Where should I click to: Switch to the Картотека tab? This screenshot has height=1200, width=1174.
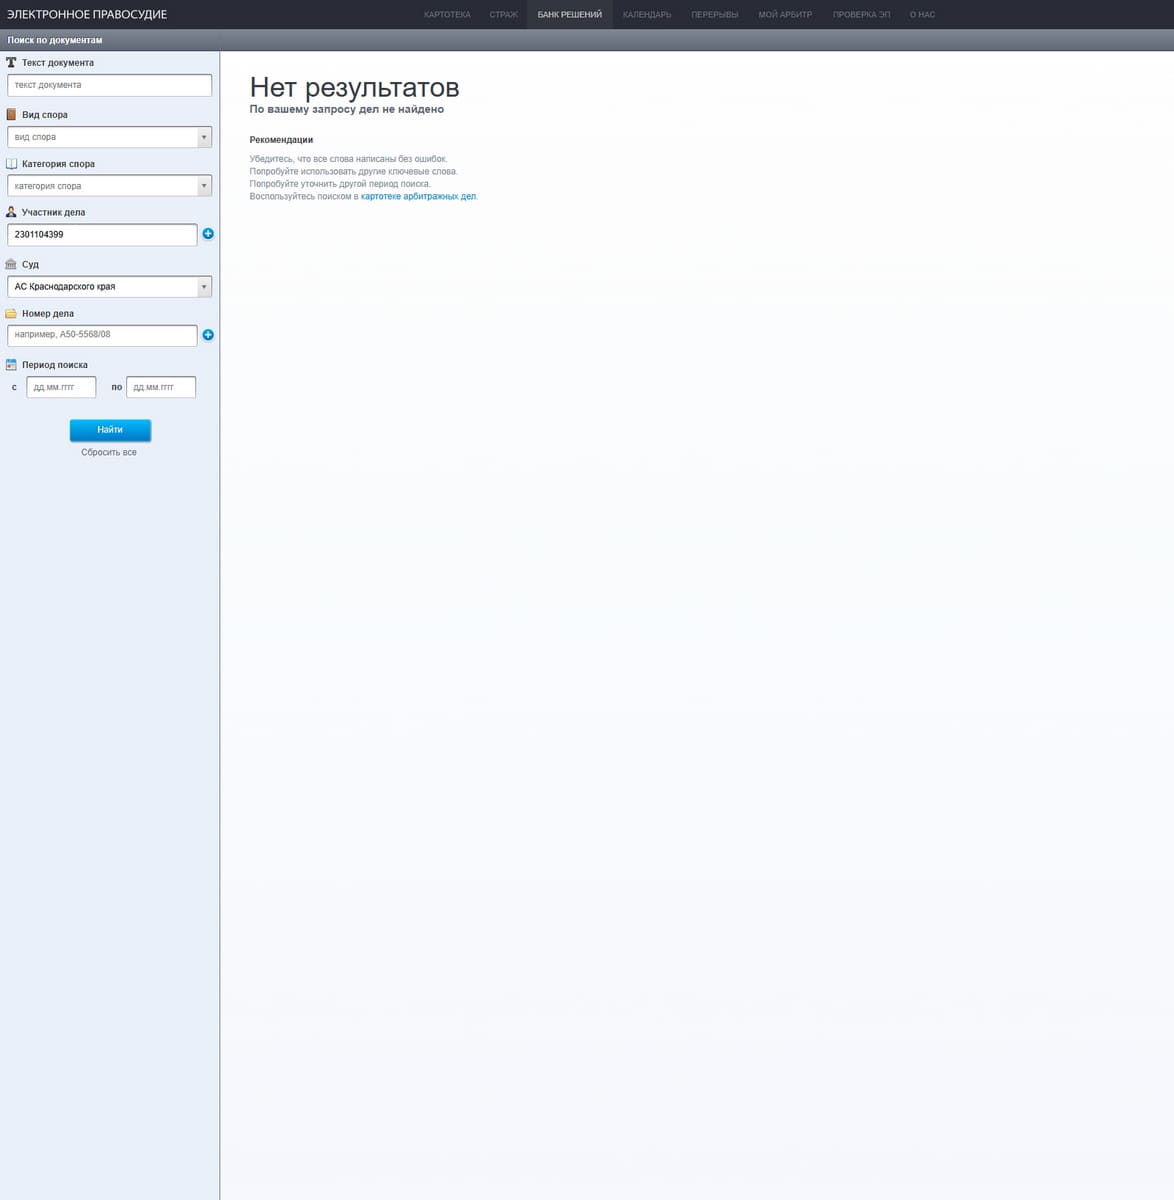447,15
